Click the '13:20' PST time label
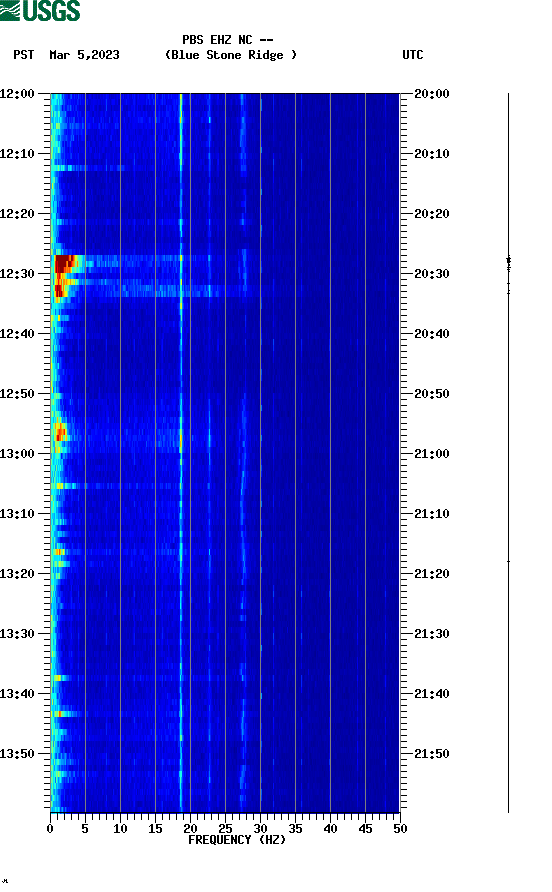Image resolution: width=552 pixels, height=892 pixels. click(x=17, y=574)
